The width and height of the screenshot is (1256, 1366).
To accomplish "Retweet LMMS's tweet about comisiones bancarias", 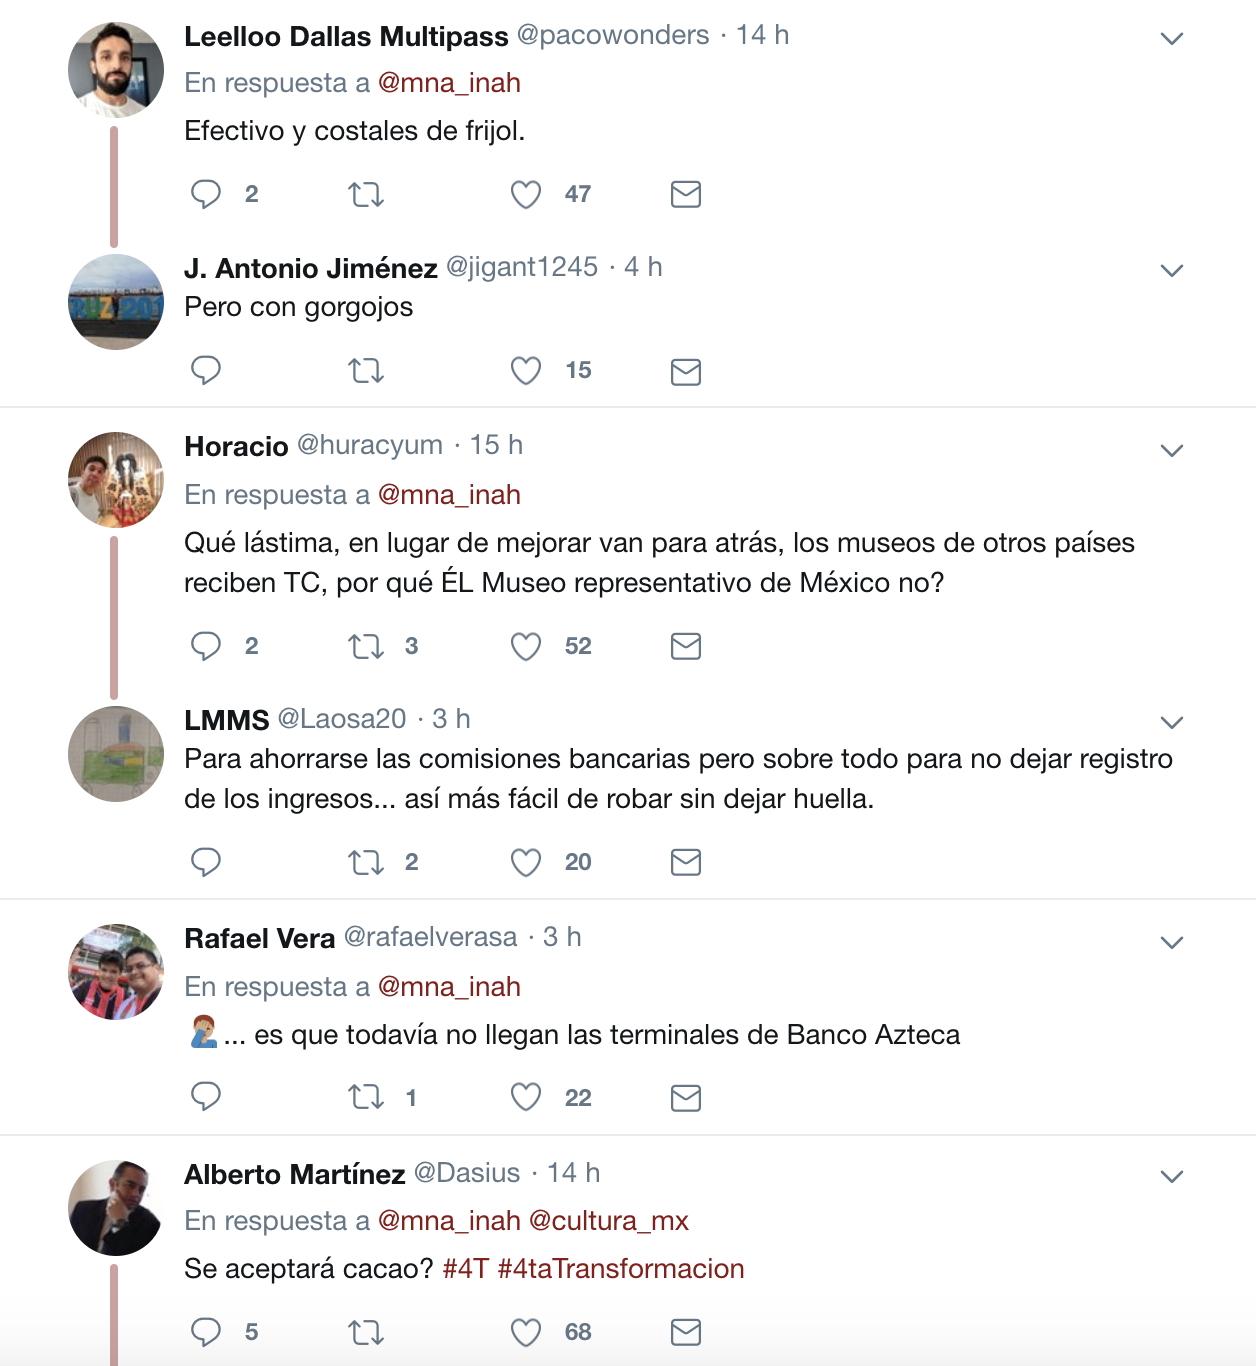I will click(x=366, y=862).
